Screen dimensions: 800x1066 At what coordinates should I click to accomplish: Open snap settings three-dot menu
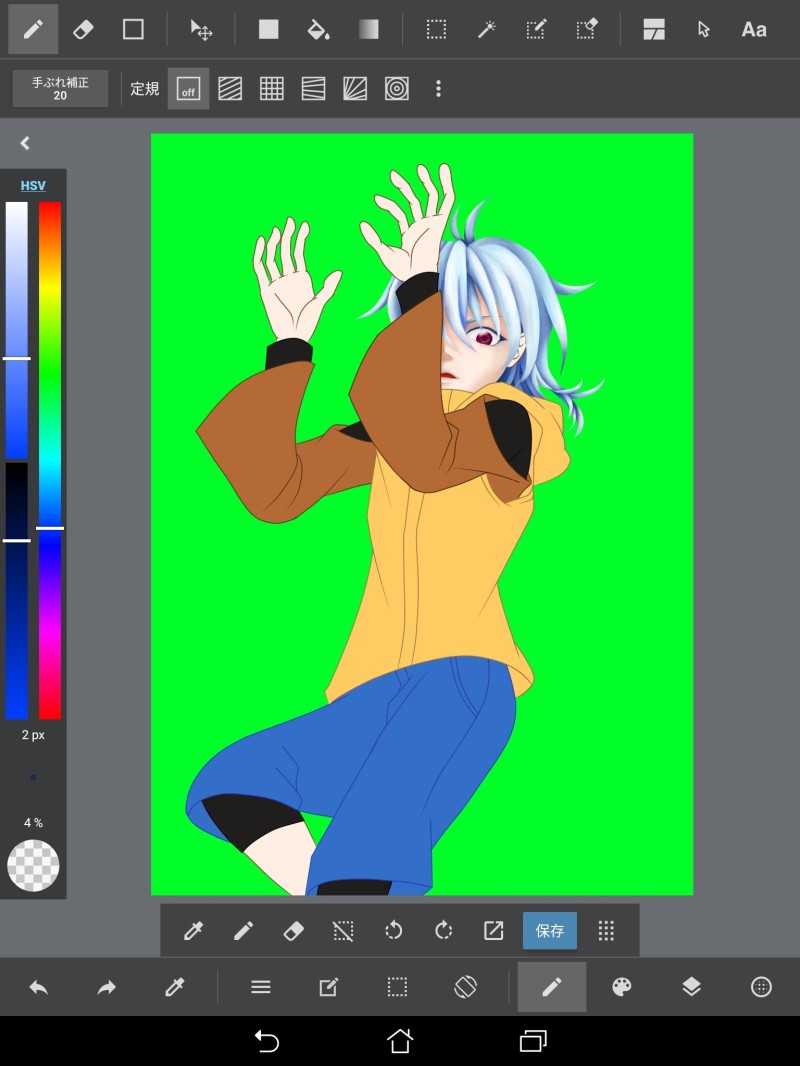(x=438, y=88)
